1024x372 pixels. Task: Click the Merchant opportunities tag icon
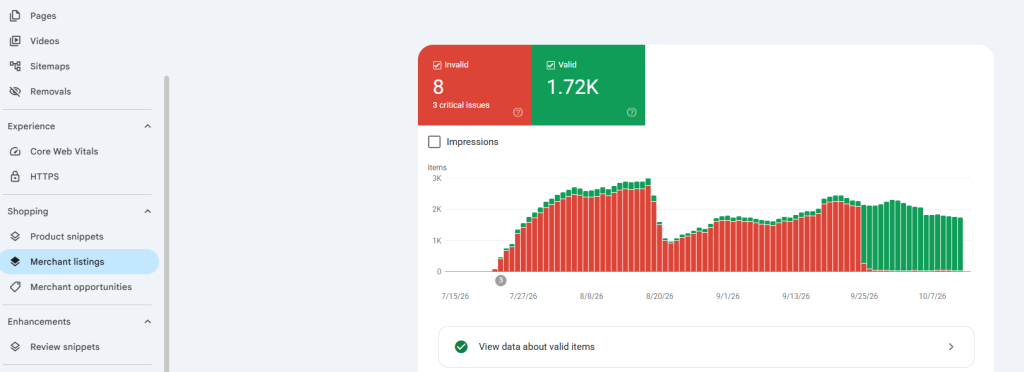tap(15, 287)
